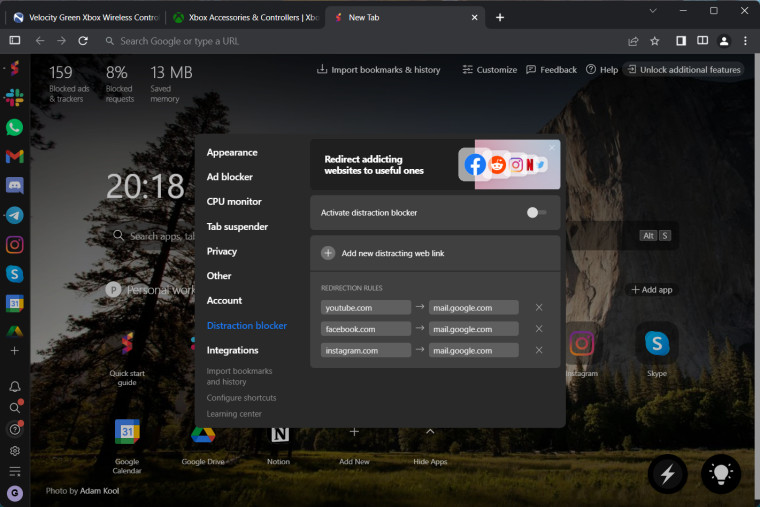
Task: Bookmark this tab with the star
Action: 655,41
